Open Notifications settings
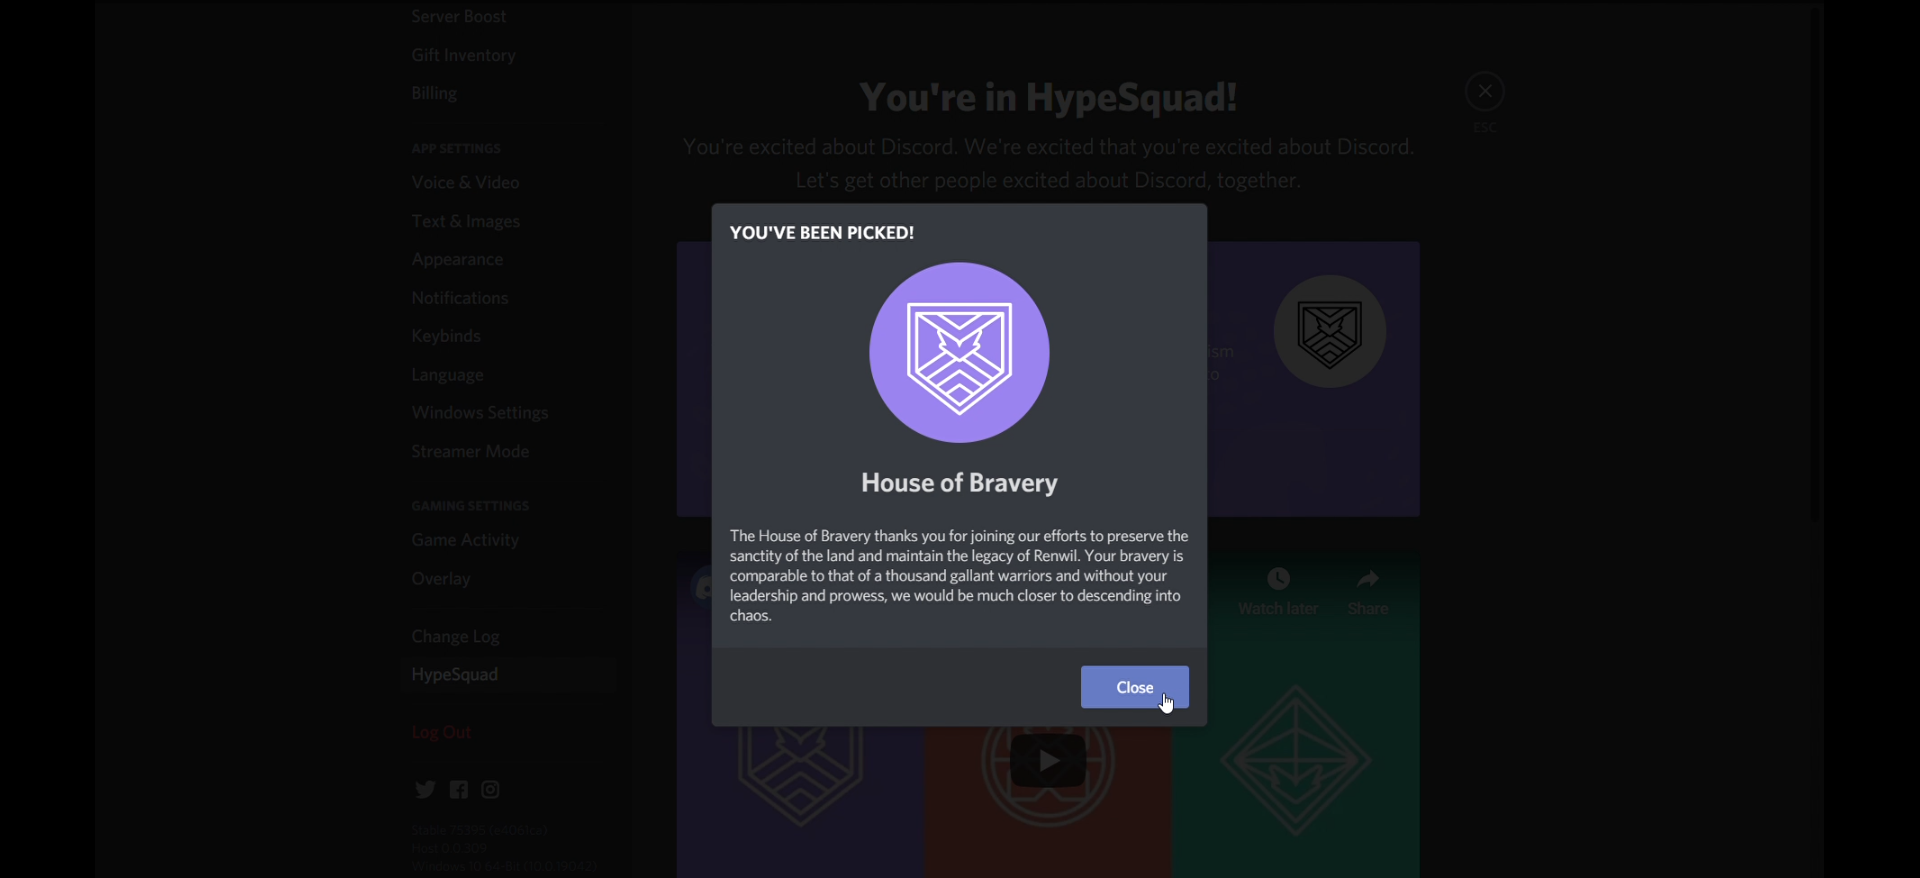The height and width of the screenshot is (878, 1920). (460, 298)
